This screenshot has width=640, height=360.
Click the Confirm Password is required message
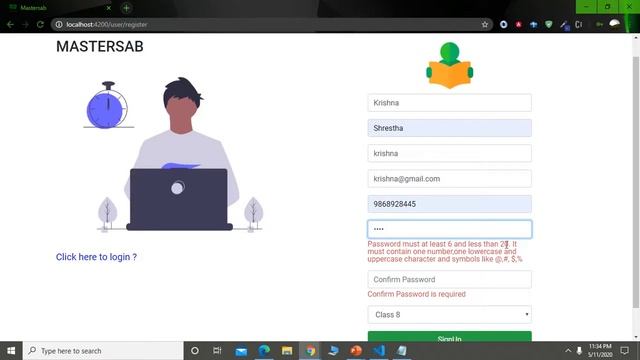(x=416, y=294)
